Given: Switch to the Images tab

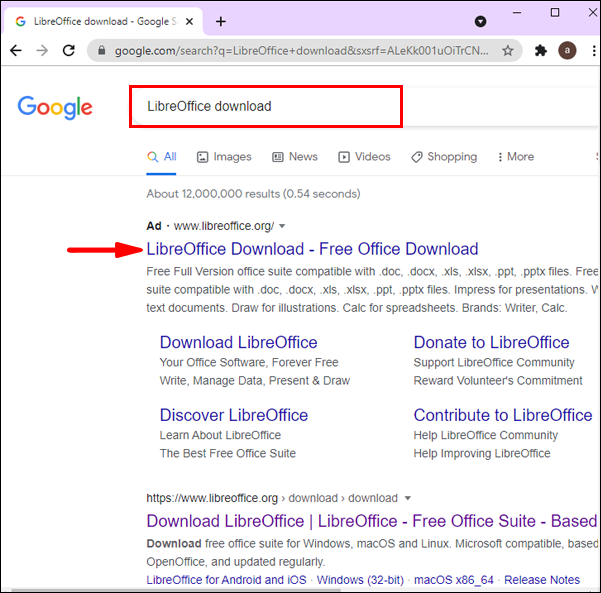Looking at the screenshot, I should pyautogui.click(x=224, y=157).
